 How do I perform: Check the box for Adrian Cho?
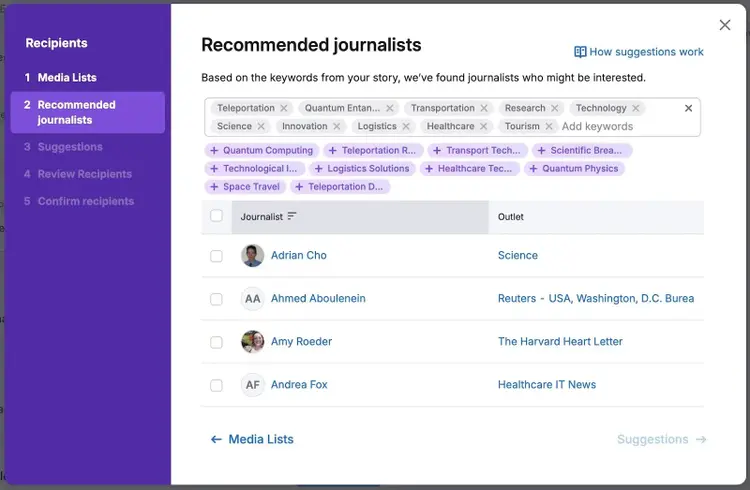pos(216,256)
